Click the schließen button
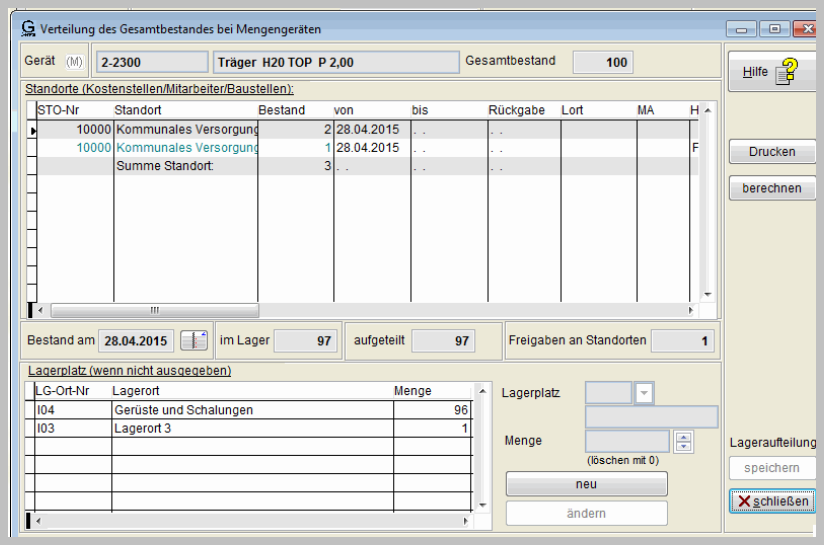This screenshot has height=545, width=824. (x=773, y=500)
